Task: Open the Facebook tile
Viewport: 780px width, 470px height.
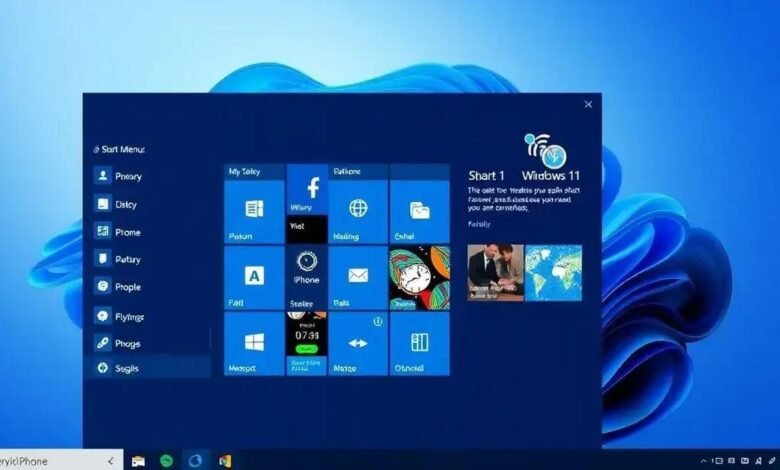Action: point(307,189)
